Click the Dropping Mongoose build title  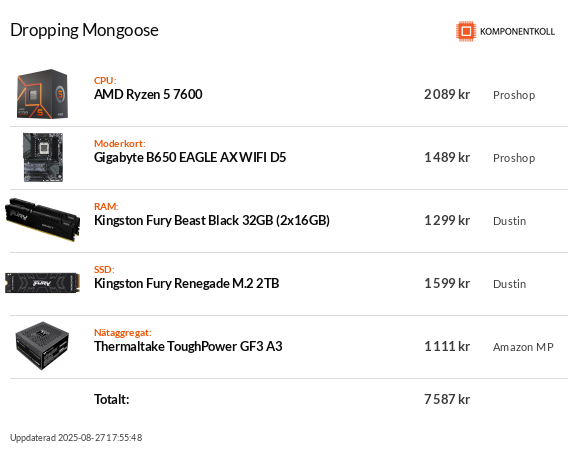click(84, 30)
